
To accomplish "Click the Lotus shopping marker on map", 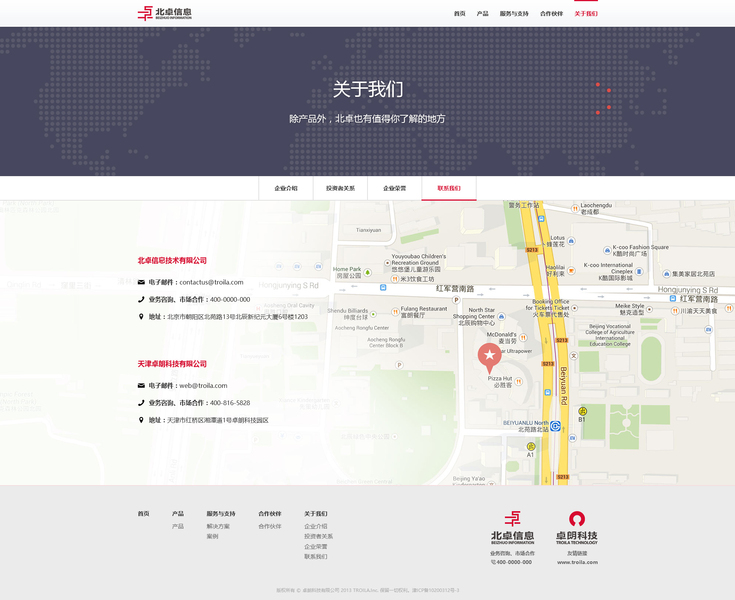I will [x=571, y=241].
